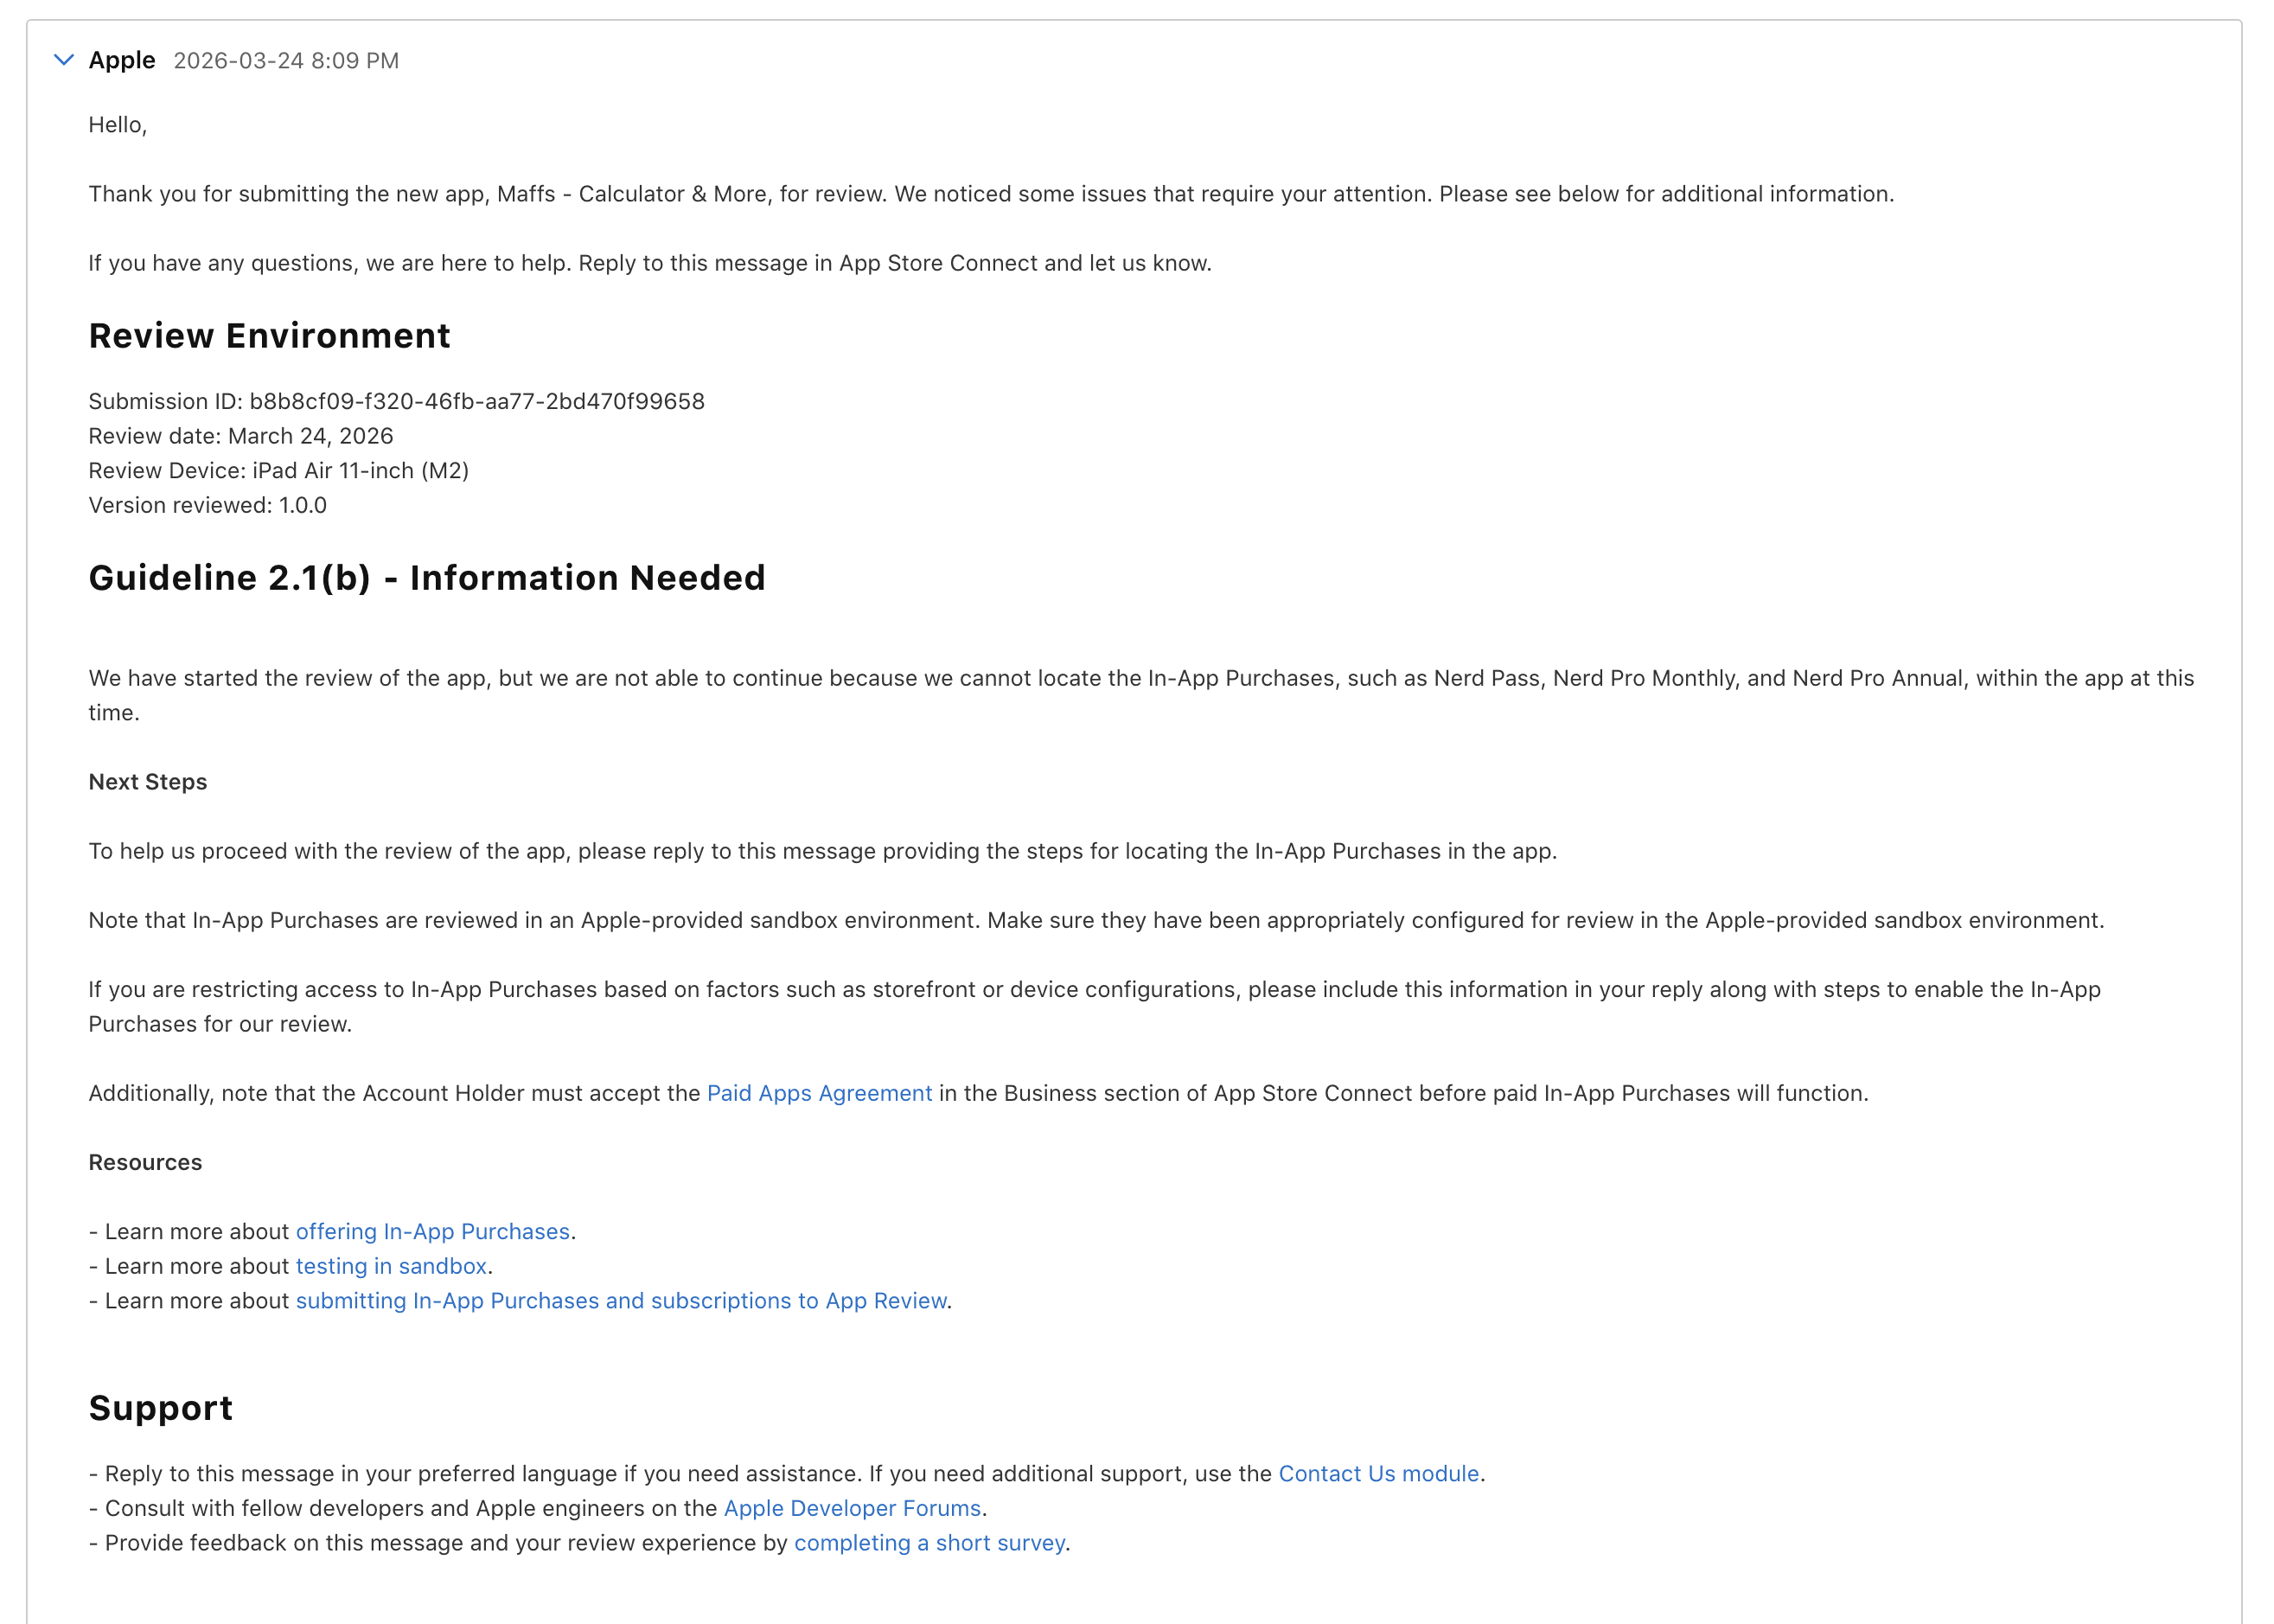Open the Paid Apps Agreement link
The image size is (2274, 1624).
click(818, 1093)
